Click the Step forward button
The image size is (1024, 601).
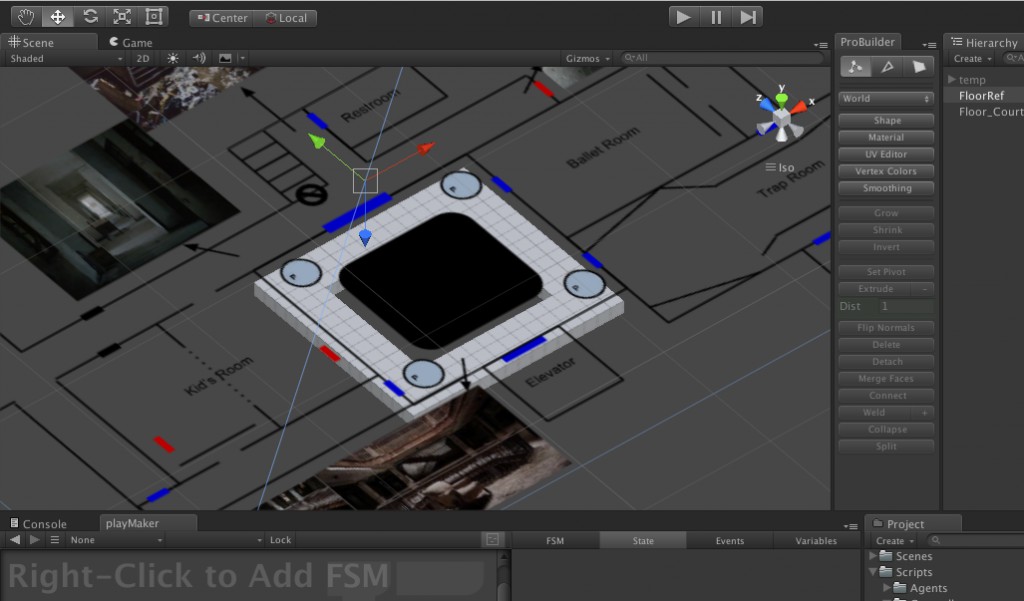point(747,17)
